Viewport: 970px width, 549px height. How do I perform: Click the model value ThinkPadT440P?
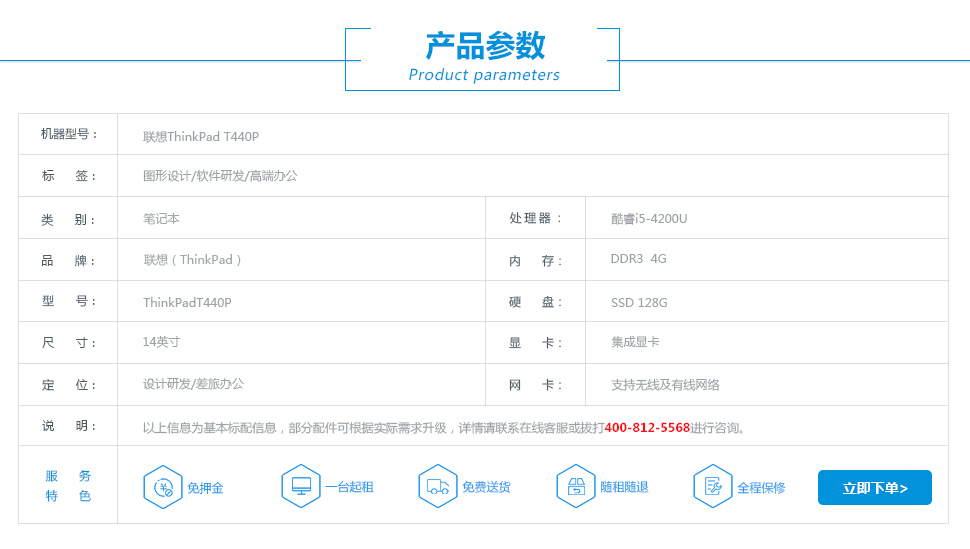(187, 303)
